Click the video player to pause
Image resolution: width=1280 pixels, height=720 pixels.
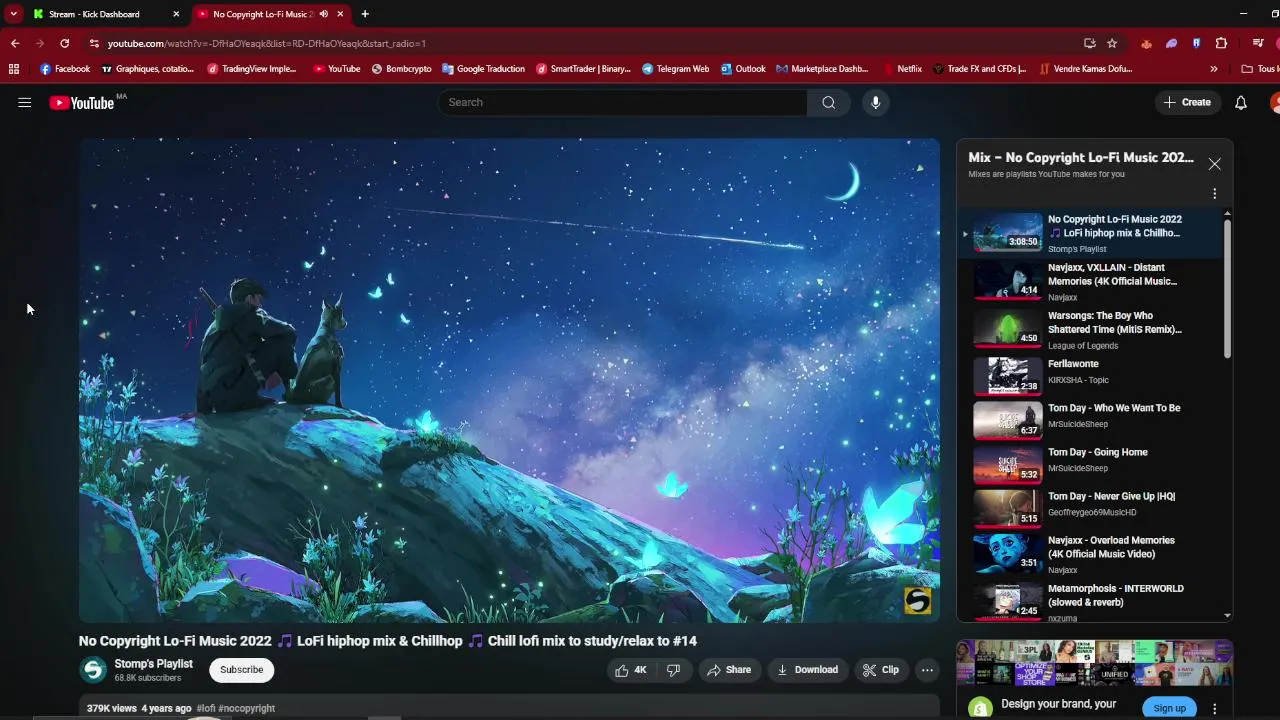point(509,380)
